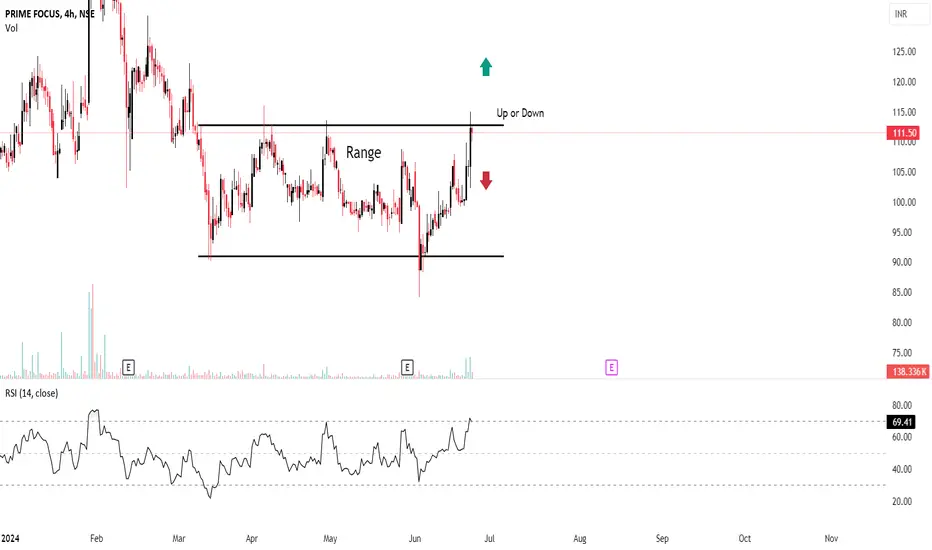Click the earnings marker near June

407,367
